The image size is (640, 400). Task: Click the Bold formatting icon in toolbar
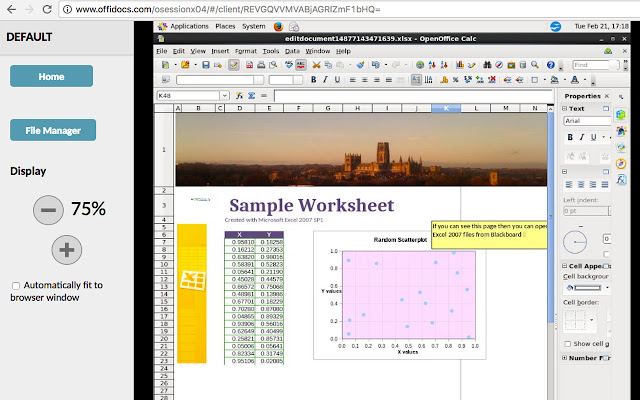point(313,80)
